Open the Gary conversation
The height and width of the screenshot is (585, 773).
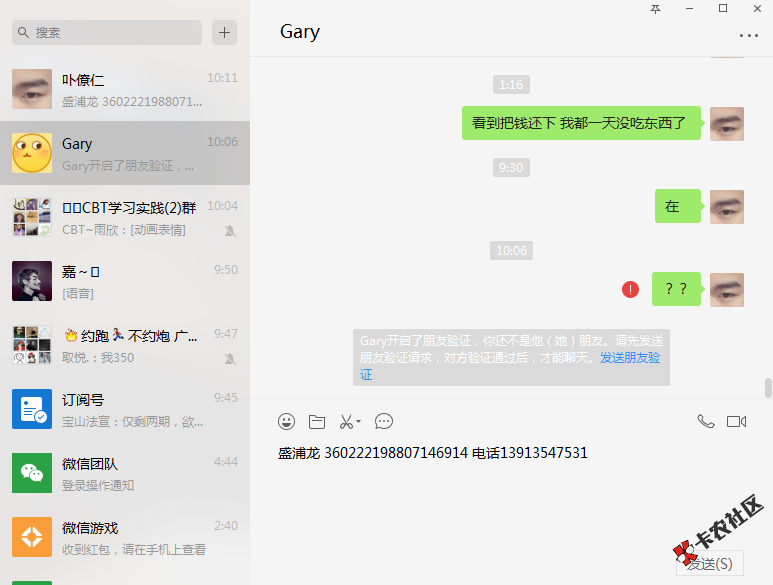pyautogui.click(x=125, y=153)
